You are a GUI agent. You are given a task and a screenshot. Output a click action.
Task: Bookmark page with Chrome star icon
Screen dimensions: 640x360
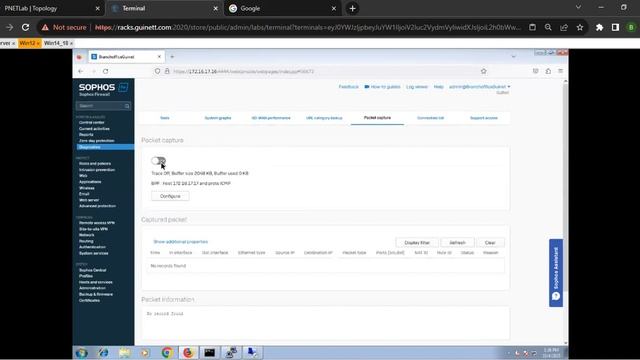(580, 27)
